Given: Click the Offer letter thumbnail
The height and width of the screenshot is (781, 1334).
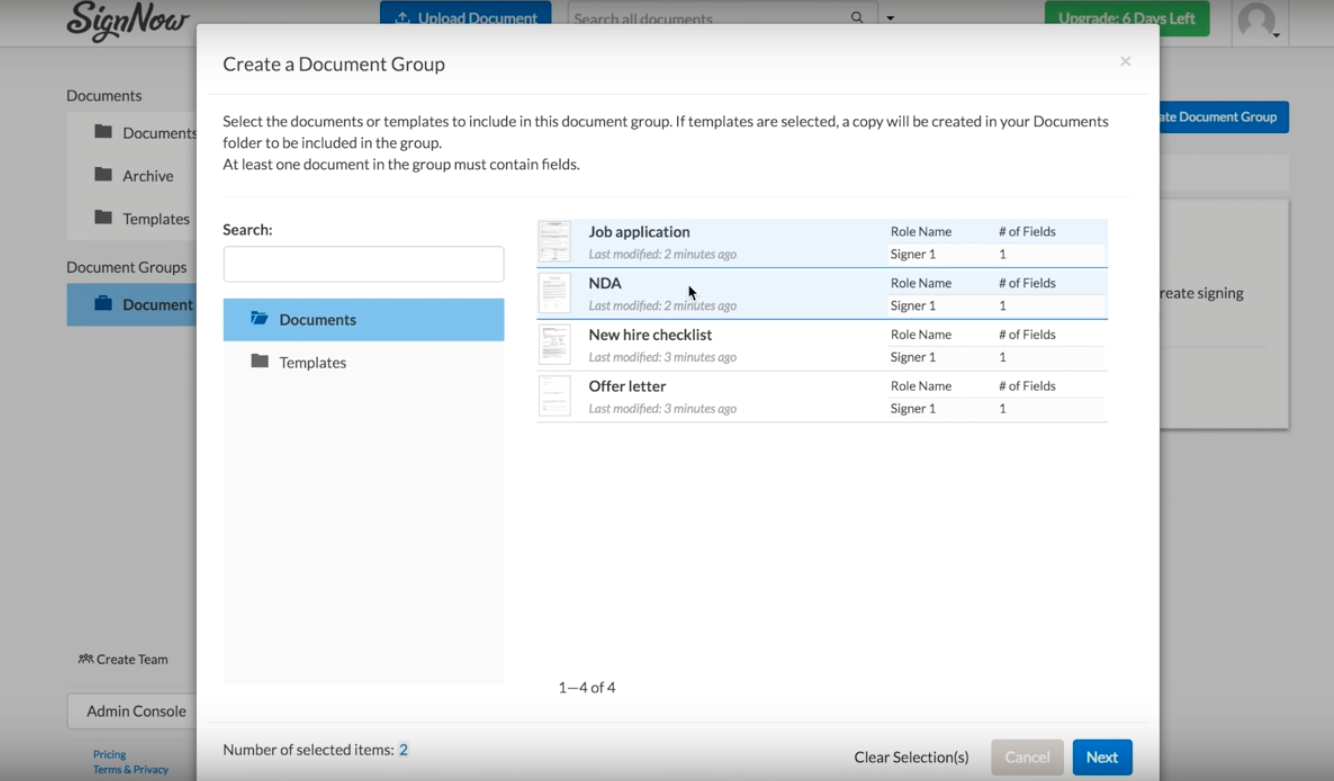Looking at the screenshot, I should coord(554,397).
